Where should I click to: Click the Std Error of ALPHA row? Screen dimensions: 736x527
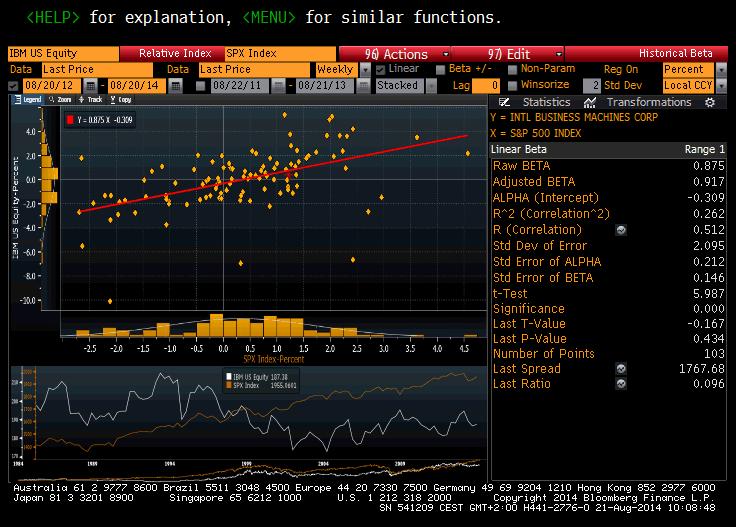tap(608, 262)
